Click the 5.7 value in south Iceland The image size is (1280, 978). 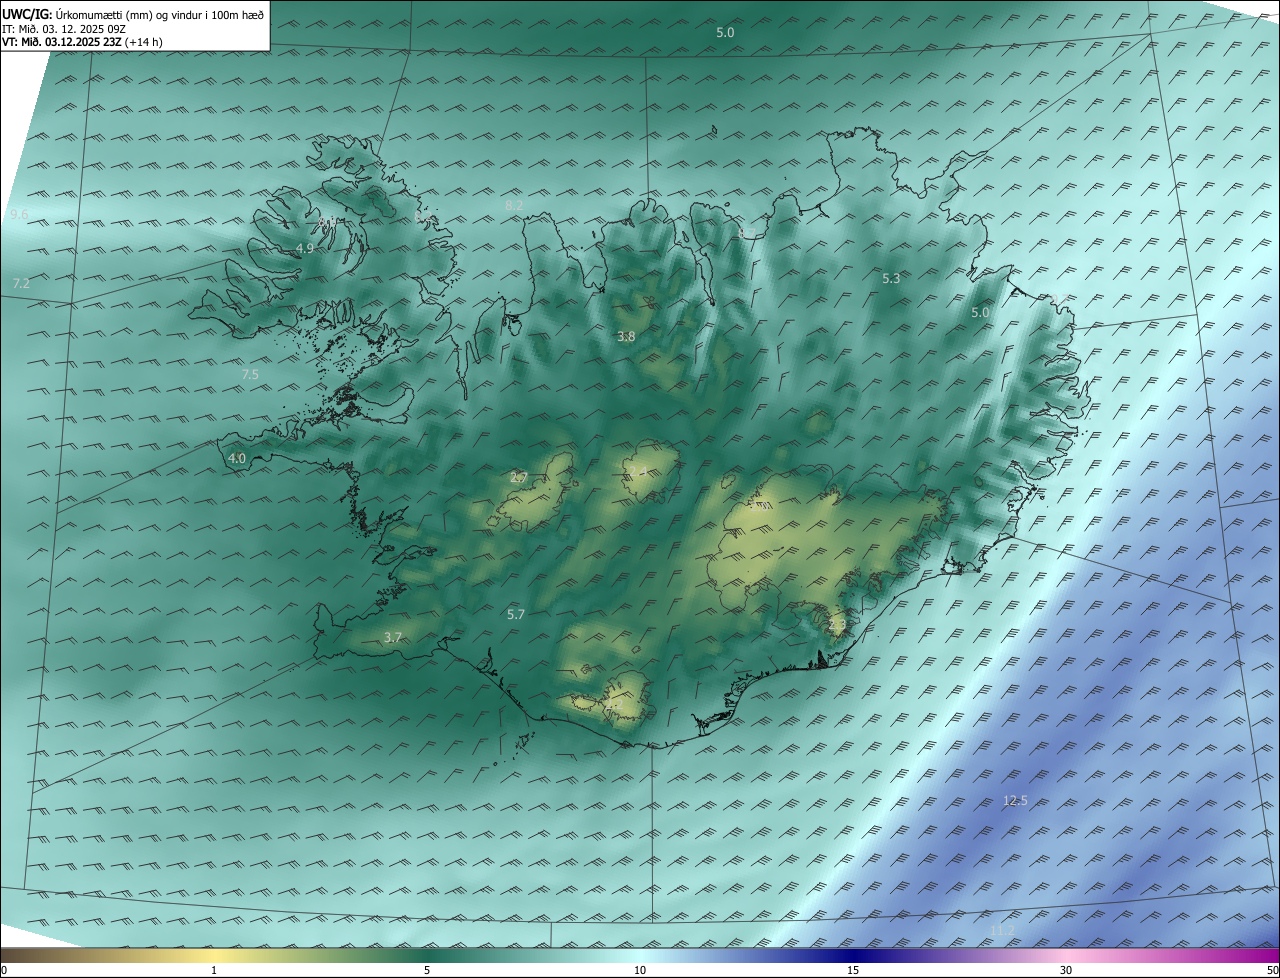[516, 615]
